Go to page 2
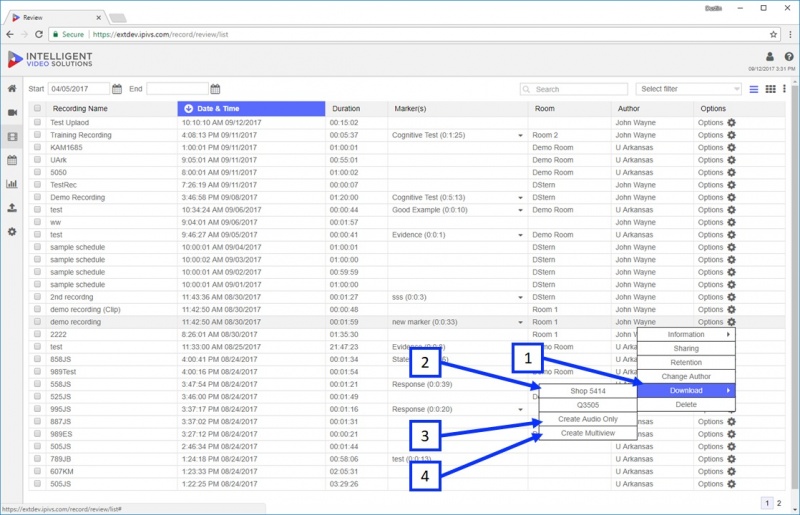Viewport: 800px width, 515px height. click(x=779, y=503)
